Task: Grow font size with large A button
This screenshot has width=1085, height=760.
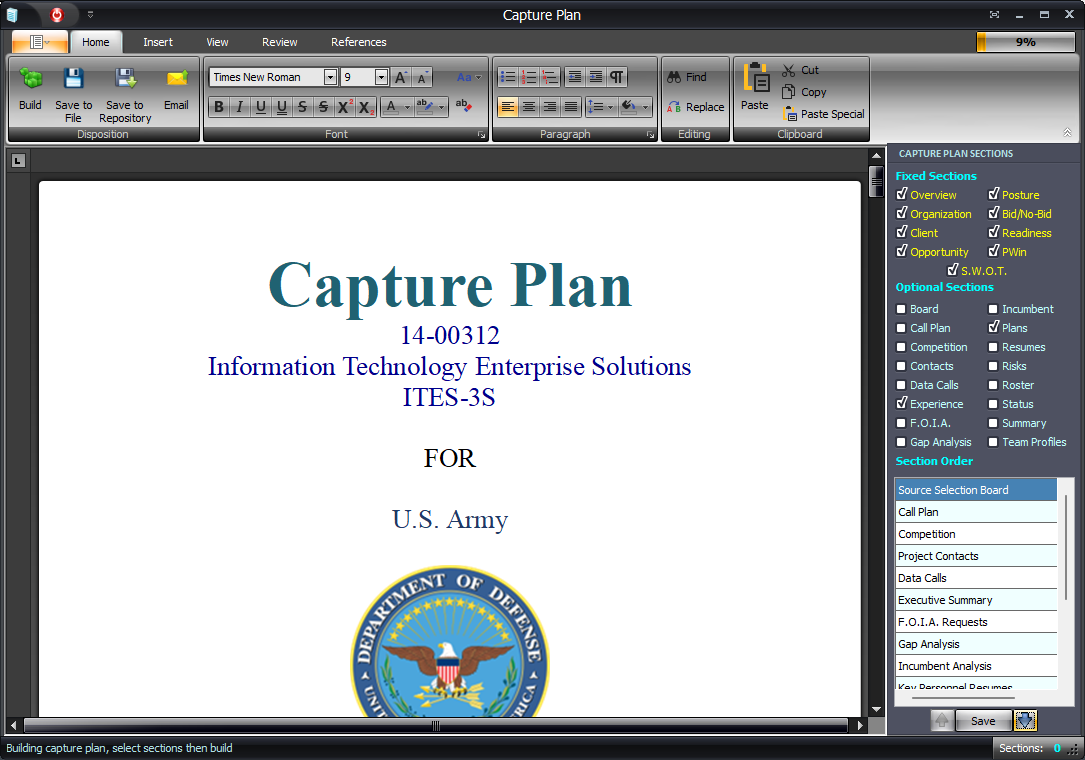Action: coord(401,77)
